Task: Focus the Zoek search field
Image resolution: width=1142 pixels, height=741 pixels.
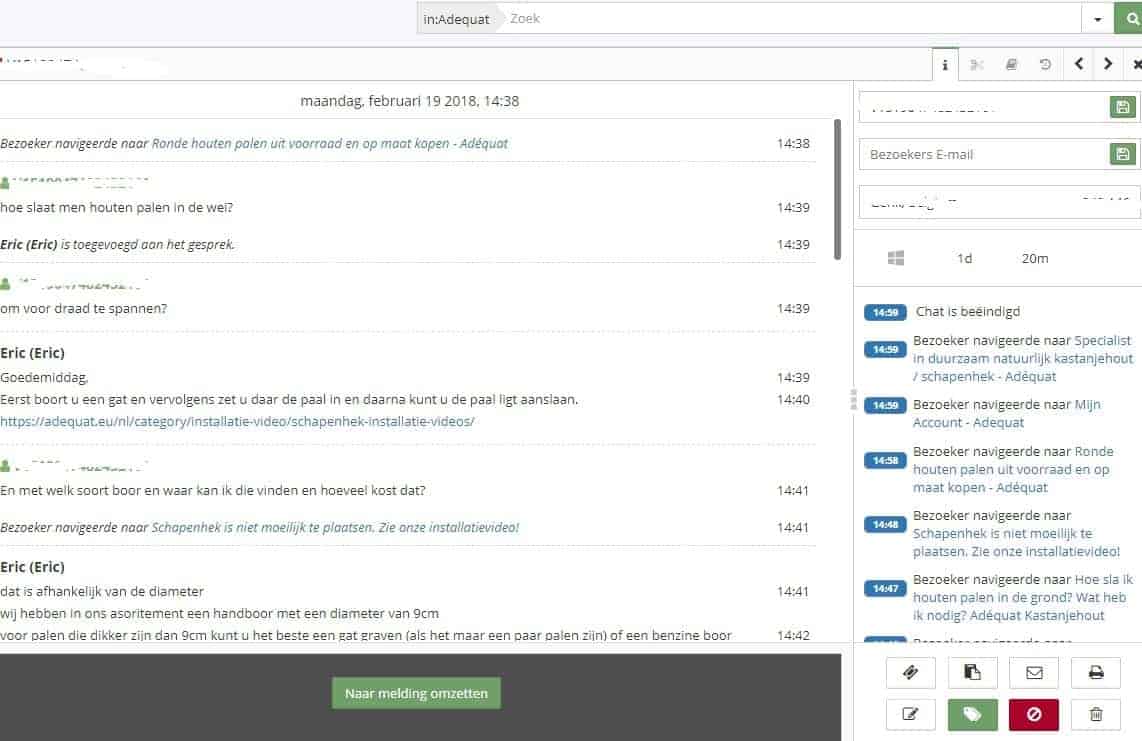Action: coord(790,19)
